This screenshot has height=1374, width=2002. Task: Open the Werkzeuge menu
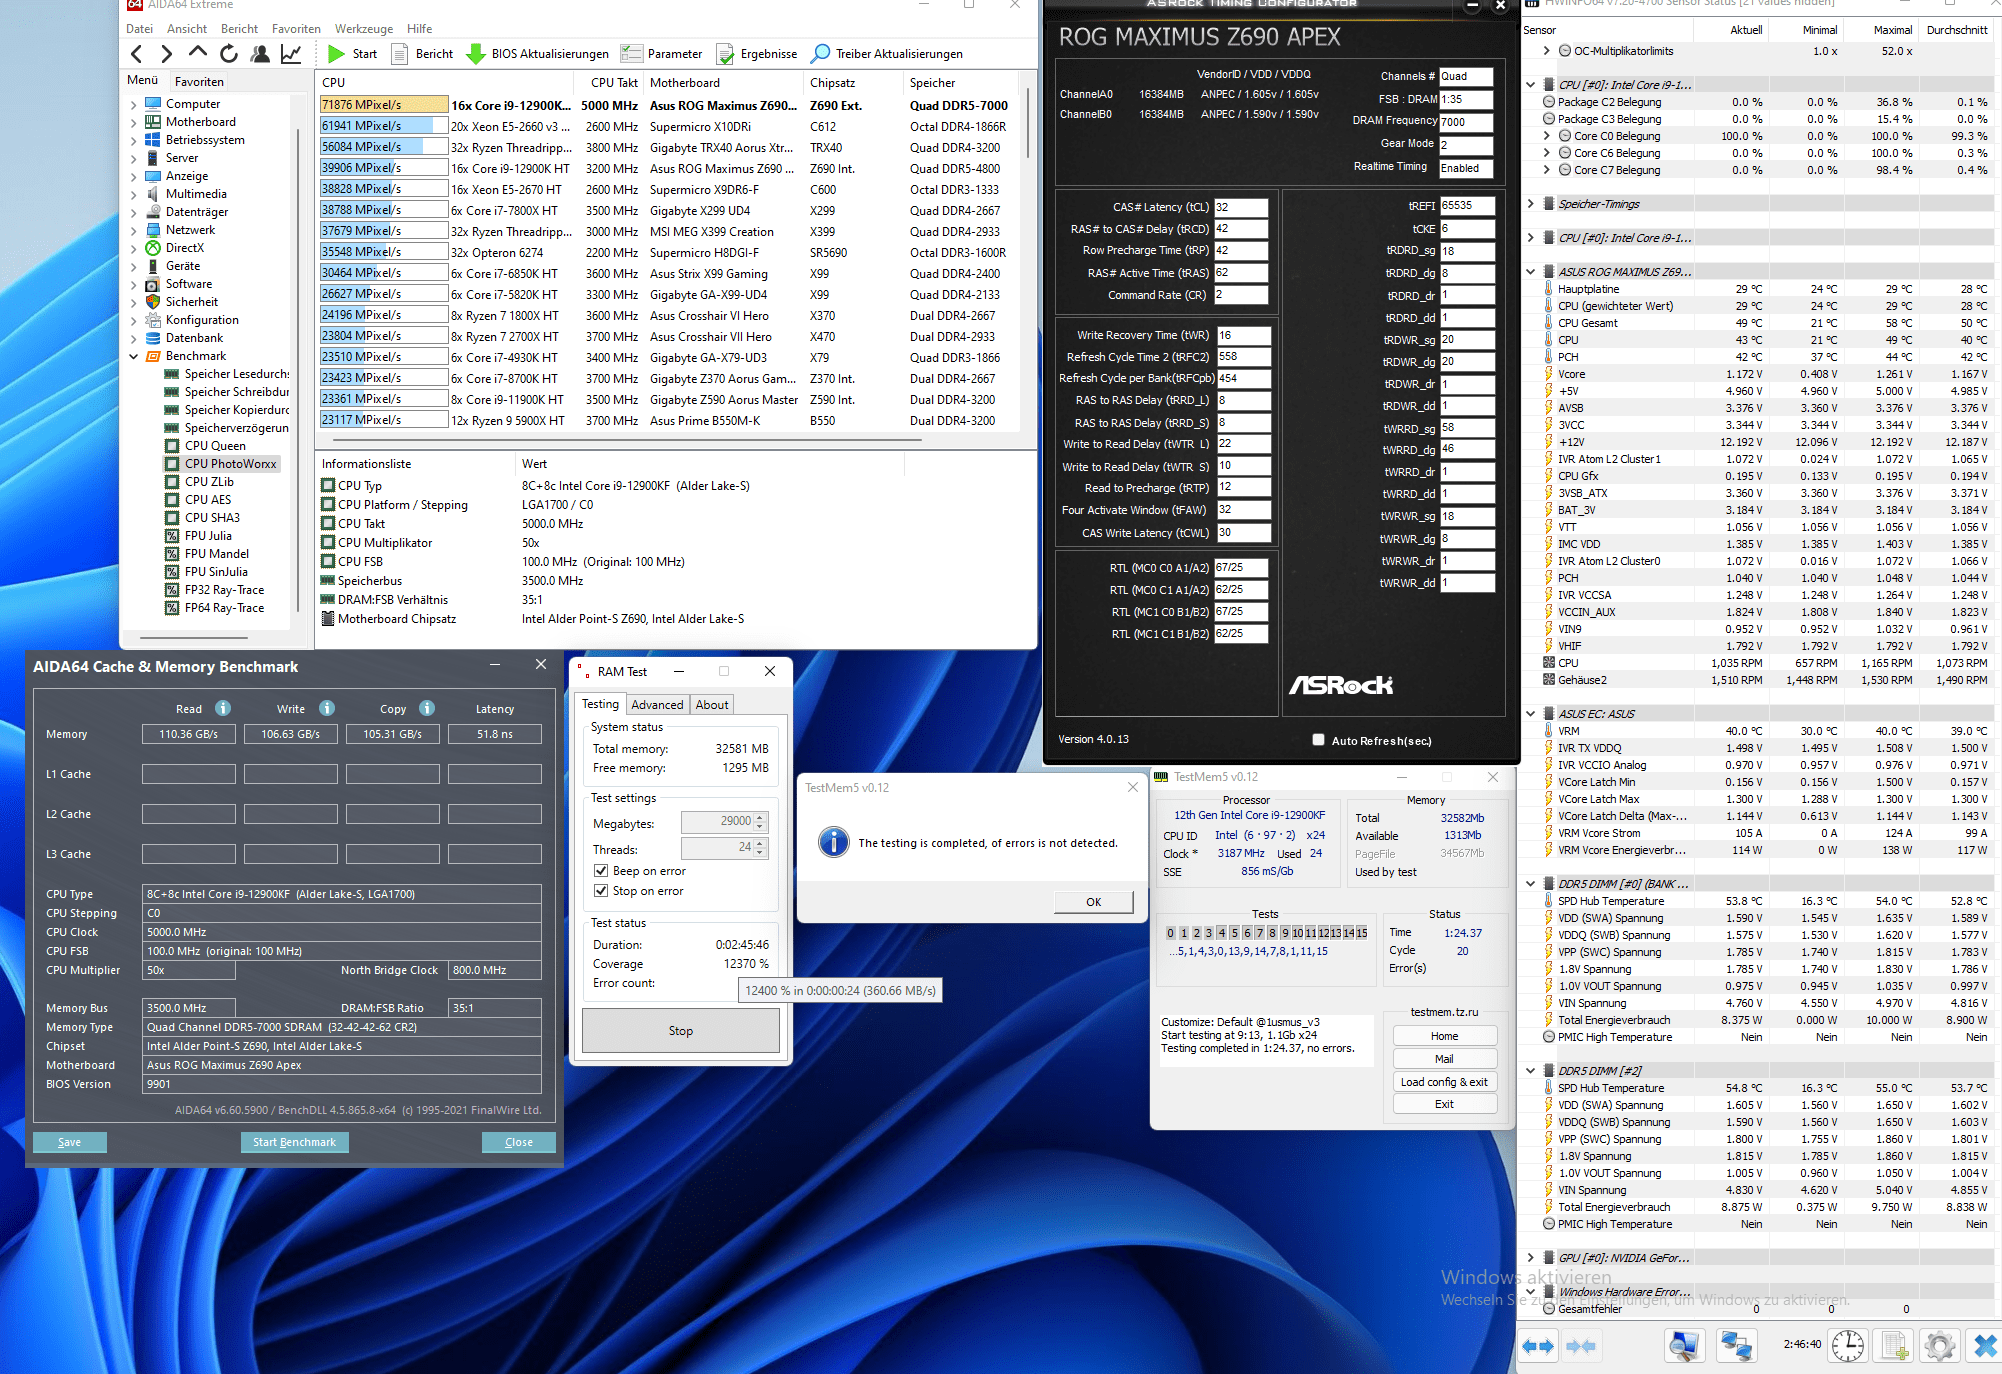pyautogui.click(x=363, y=29)
